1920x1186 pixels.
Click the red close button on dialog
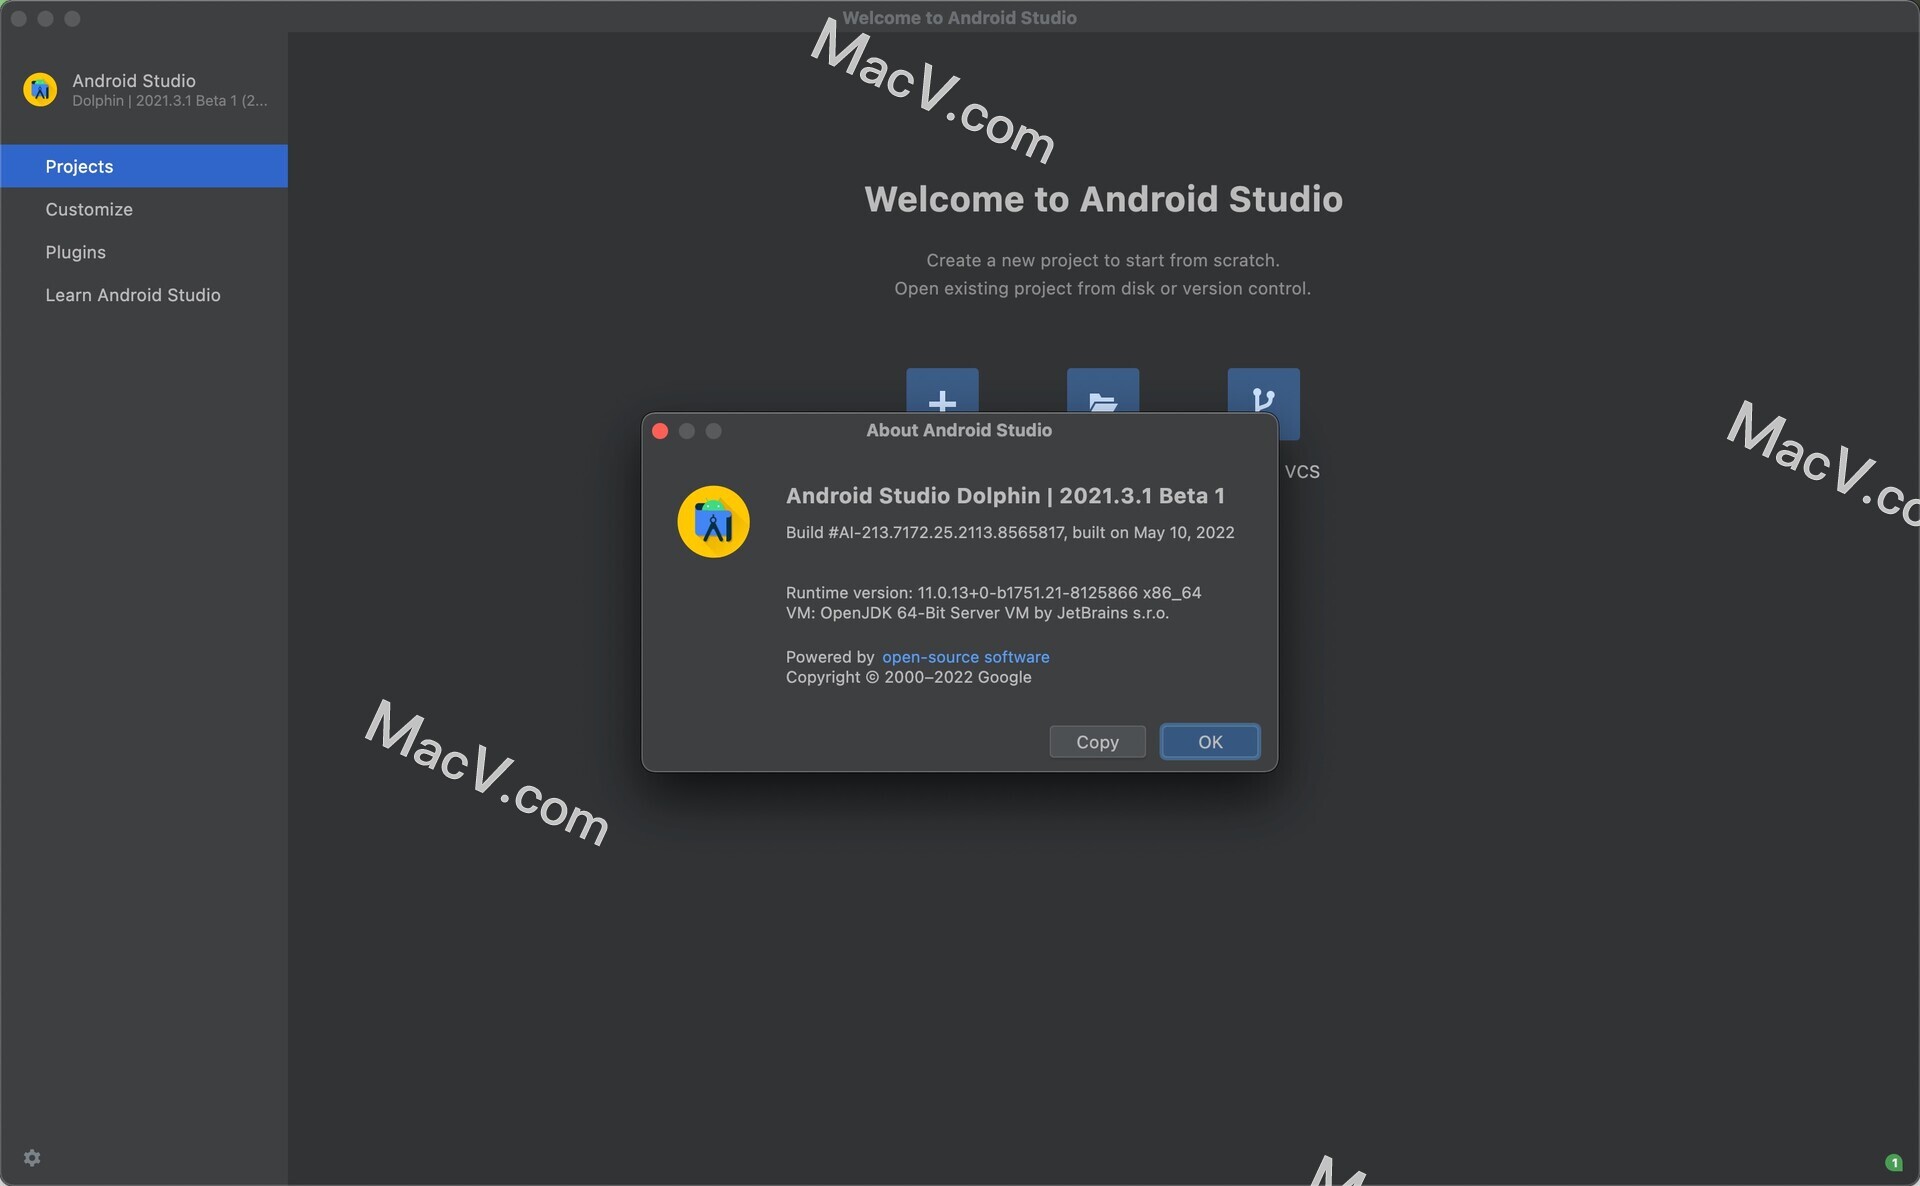pos(660,432)
